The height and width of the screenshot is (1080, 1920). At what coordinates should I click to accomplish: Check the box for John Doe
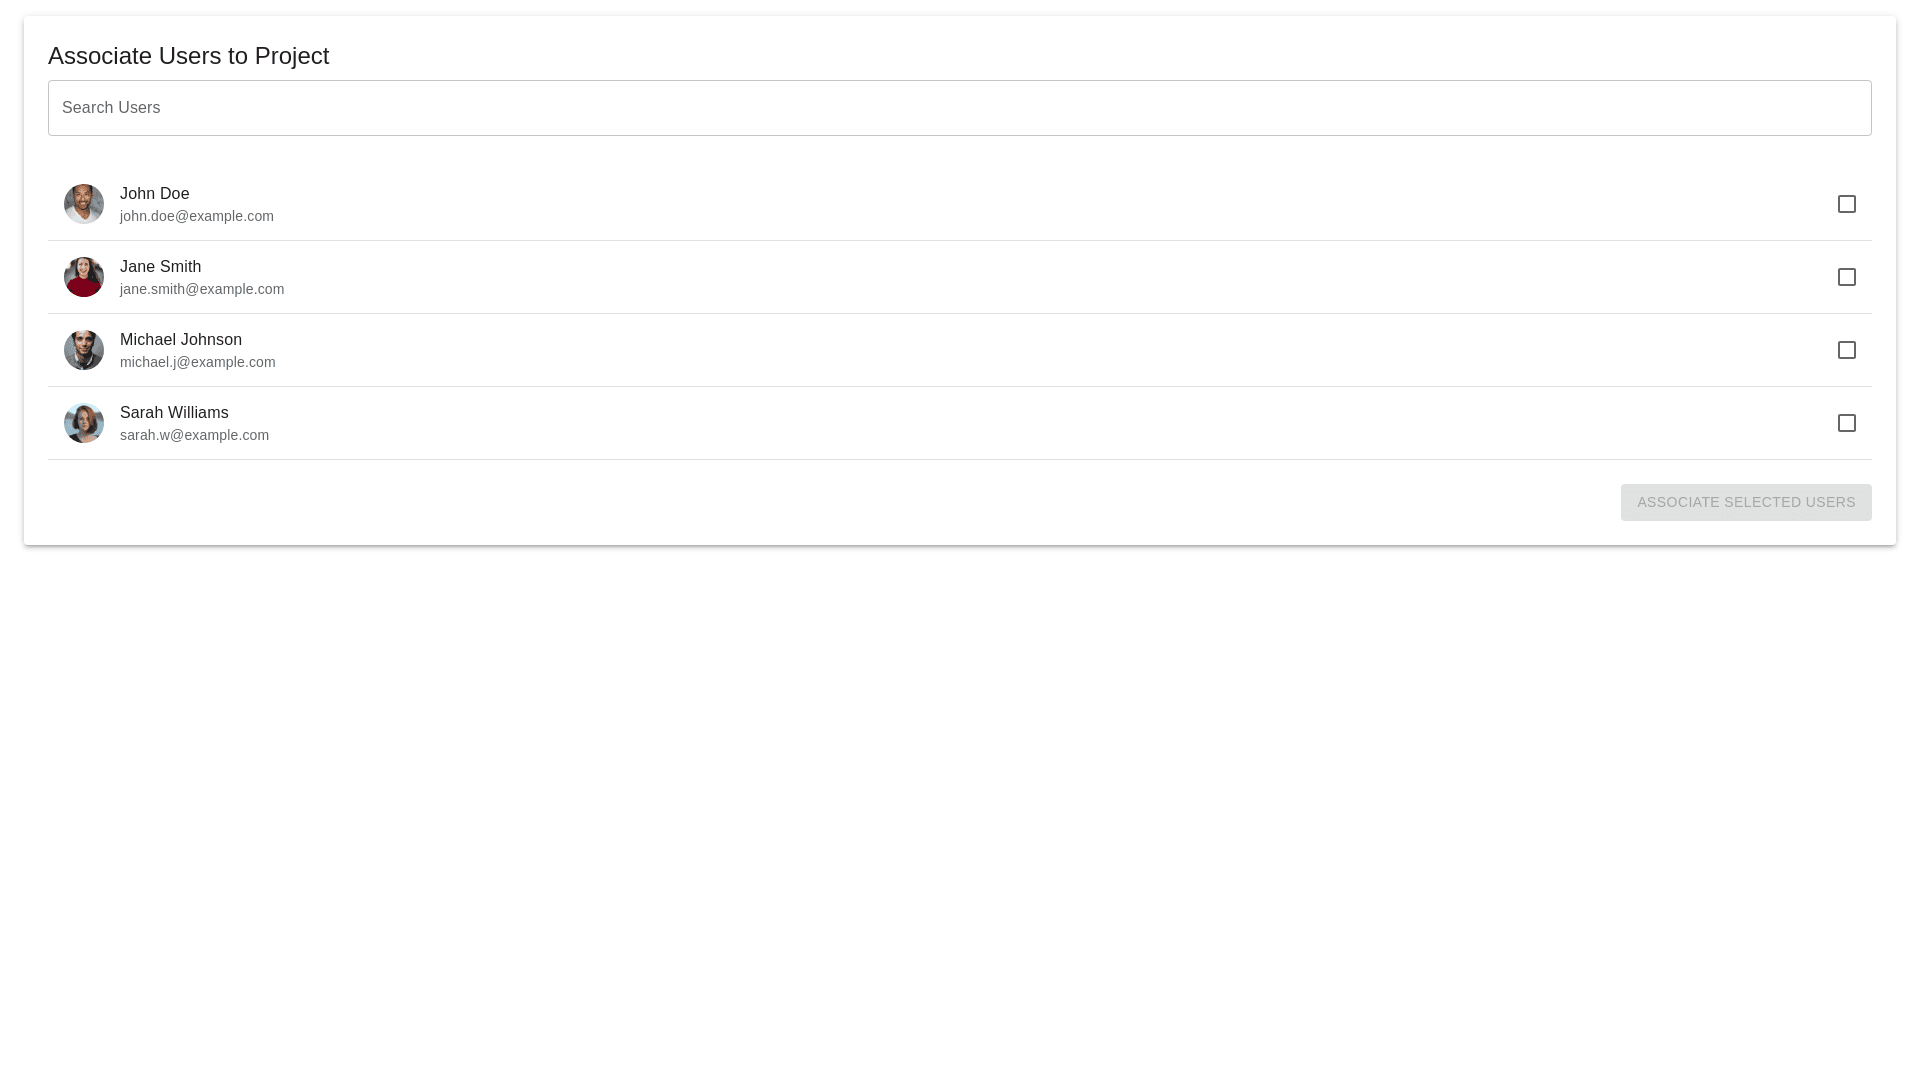[1846, 204]
